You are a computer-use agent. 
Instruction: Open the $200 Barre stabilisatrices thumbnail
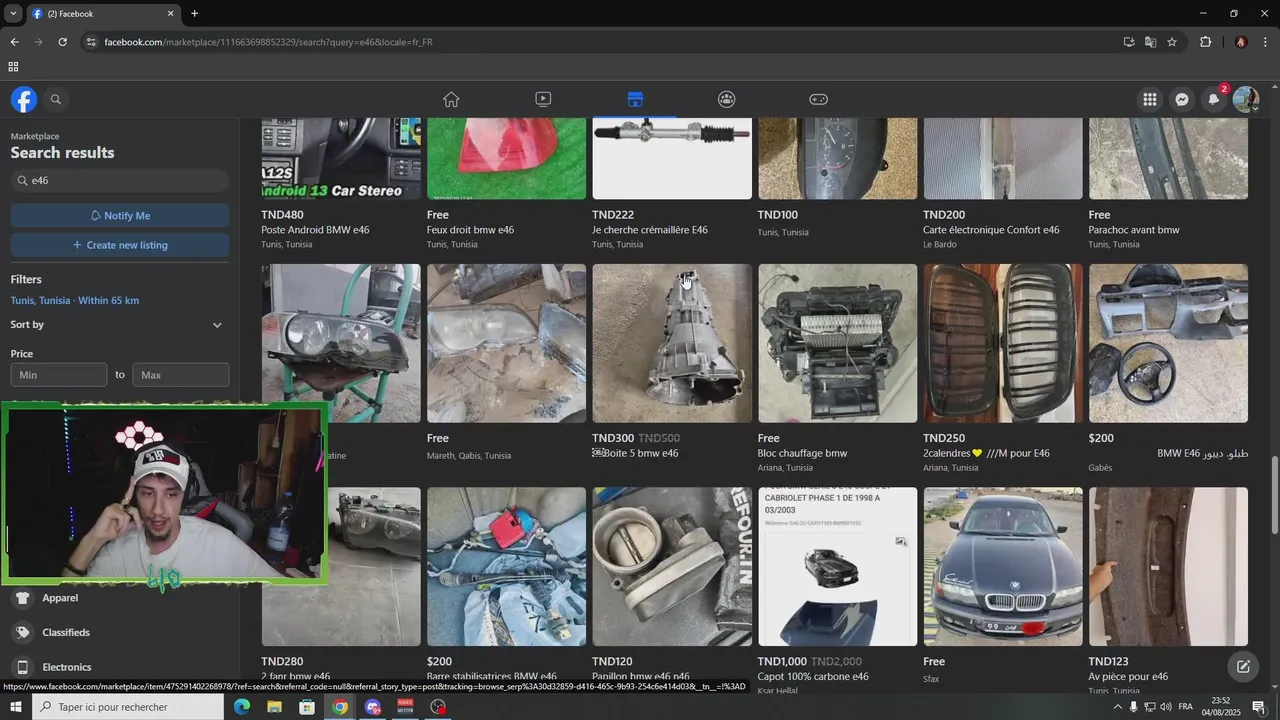[506, 566]
